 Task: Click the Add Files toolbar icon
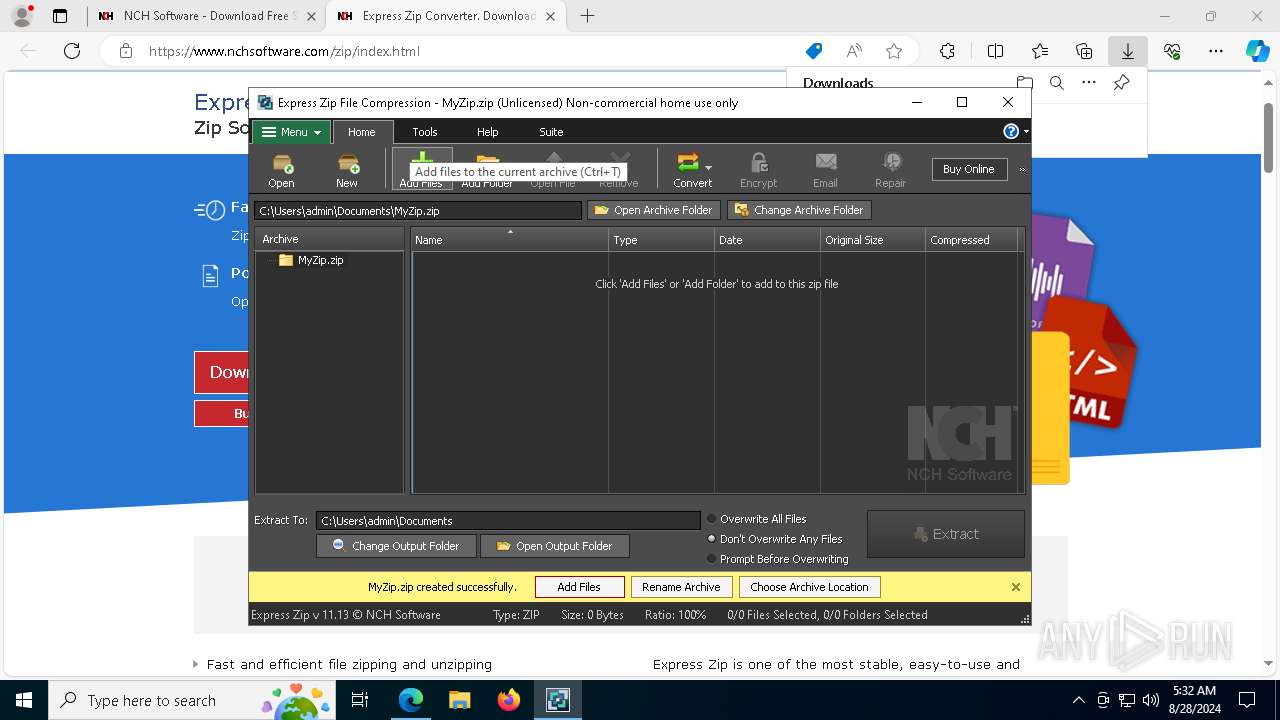pos(421,169)
